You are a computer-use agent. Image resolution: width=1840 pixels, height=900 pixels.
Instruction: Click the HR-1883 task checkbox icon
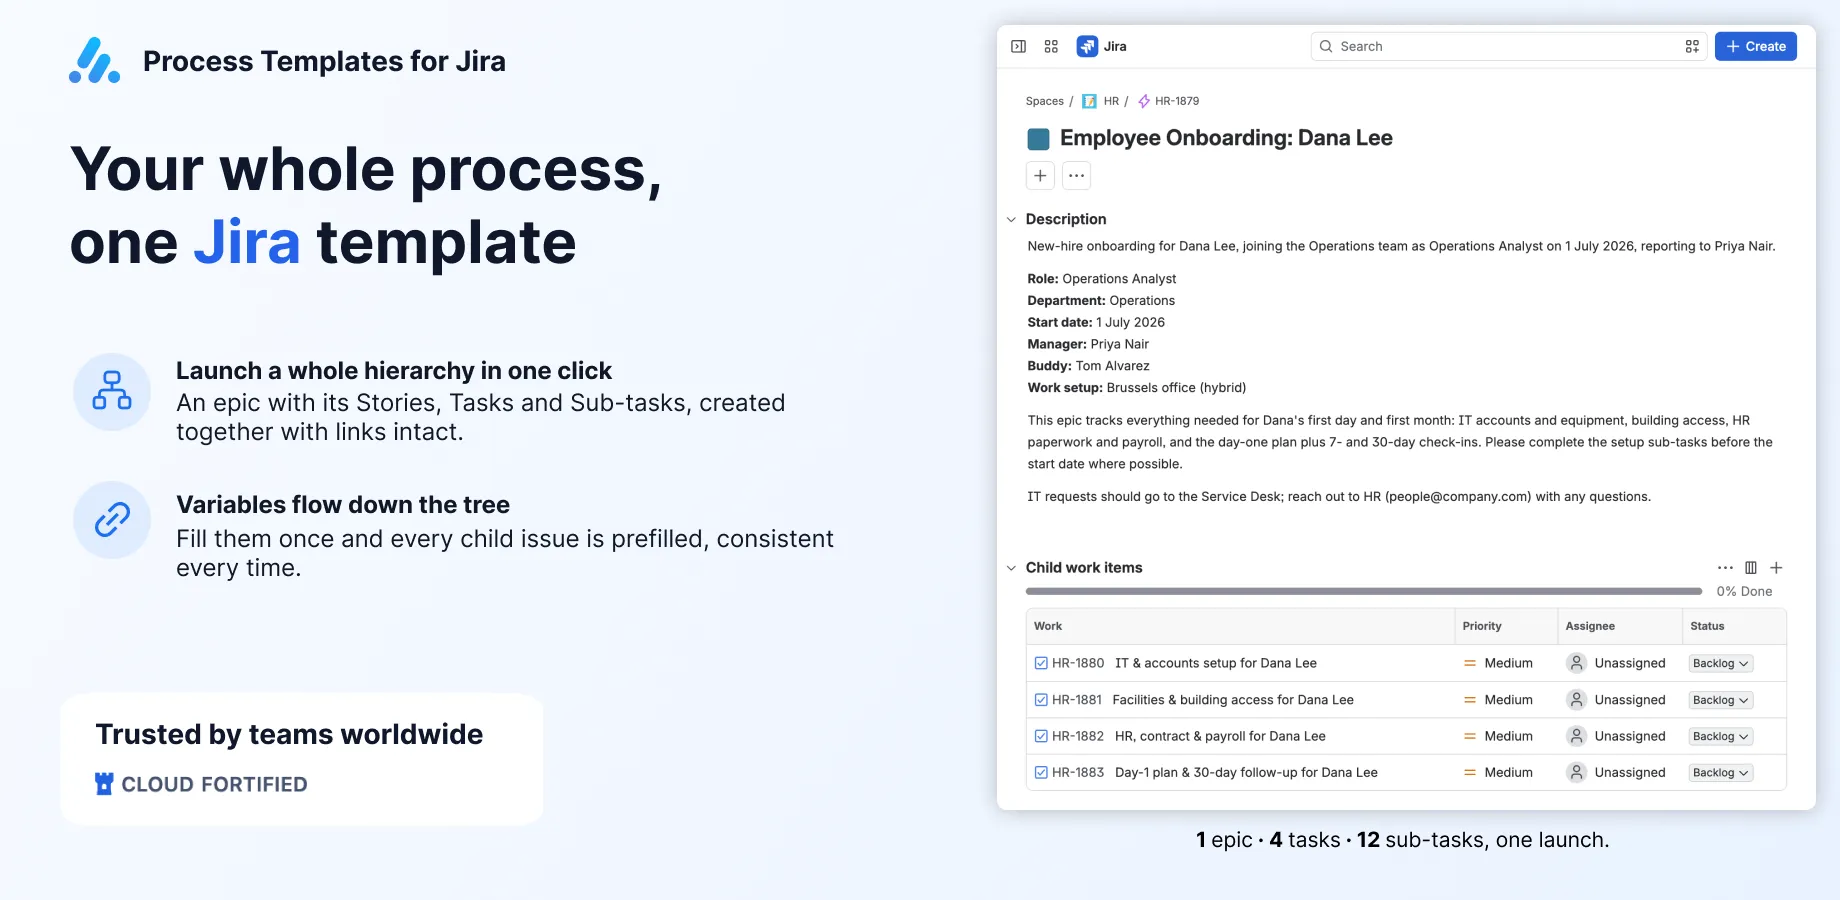1041,772
